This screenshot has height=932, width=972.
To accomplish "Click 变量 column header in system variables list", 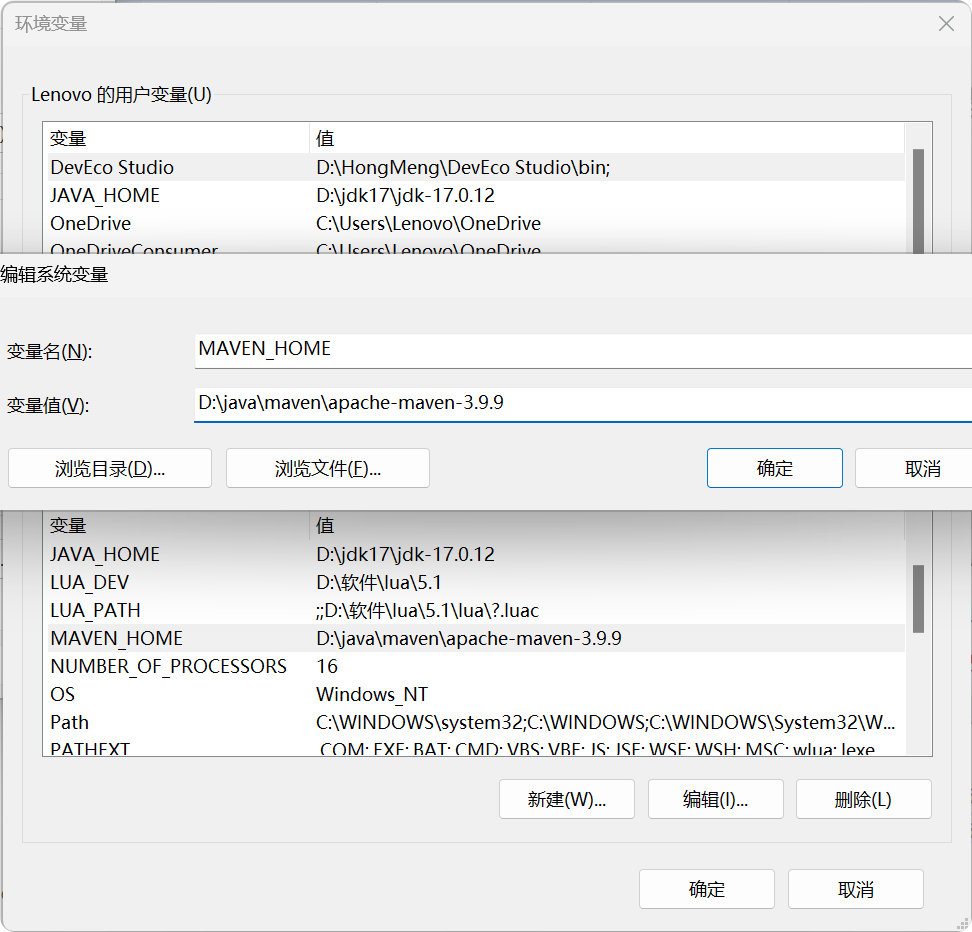I will (176, 525).
